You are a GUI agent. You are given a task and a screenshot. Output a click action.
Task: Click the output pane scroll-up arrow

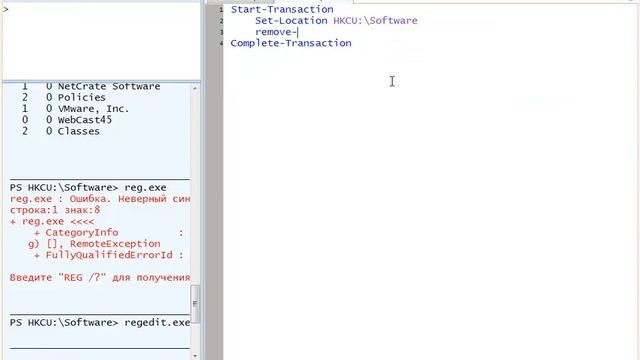pyautogui.click(x=195, y=88)
